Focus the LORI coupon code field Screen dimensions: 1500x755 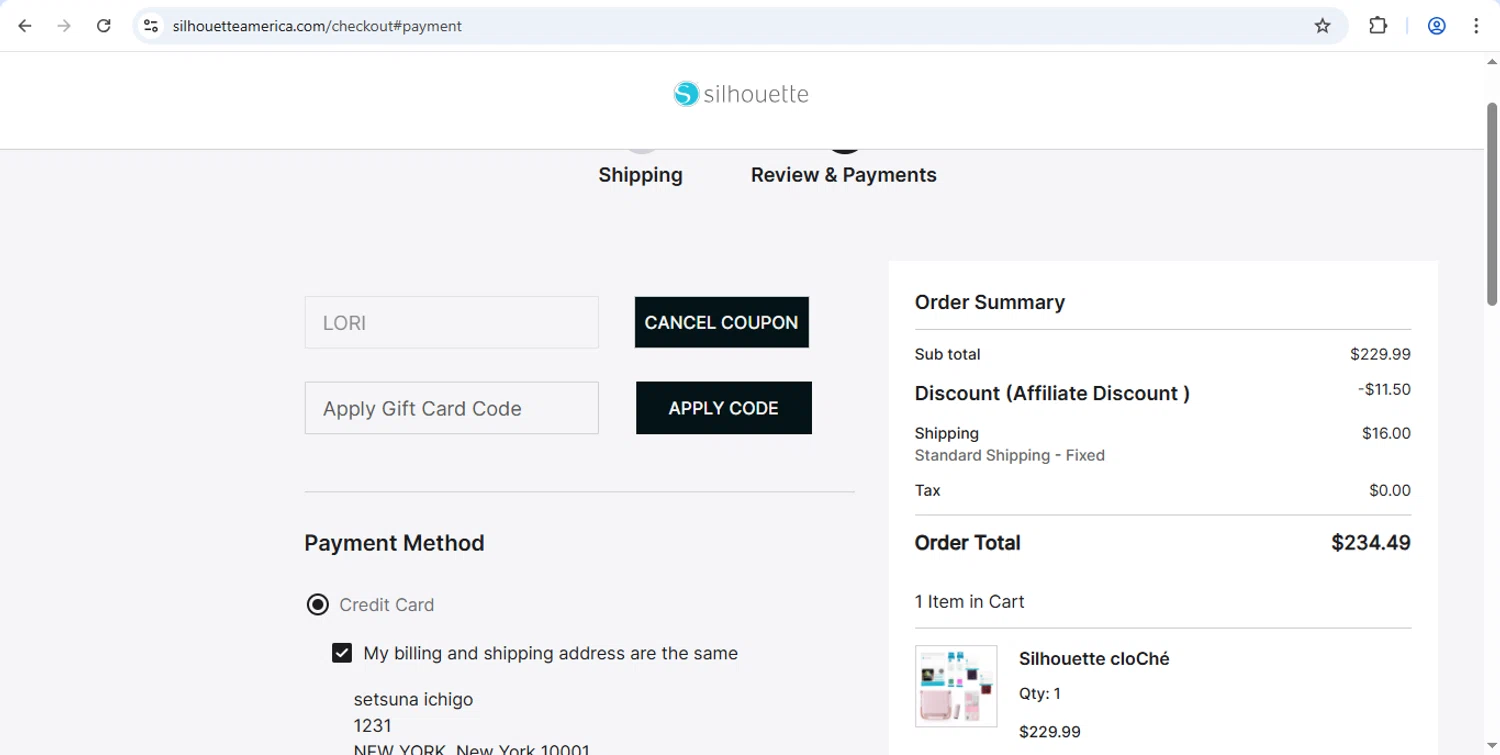[x=451, y=322]
